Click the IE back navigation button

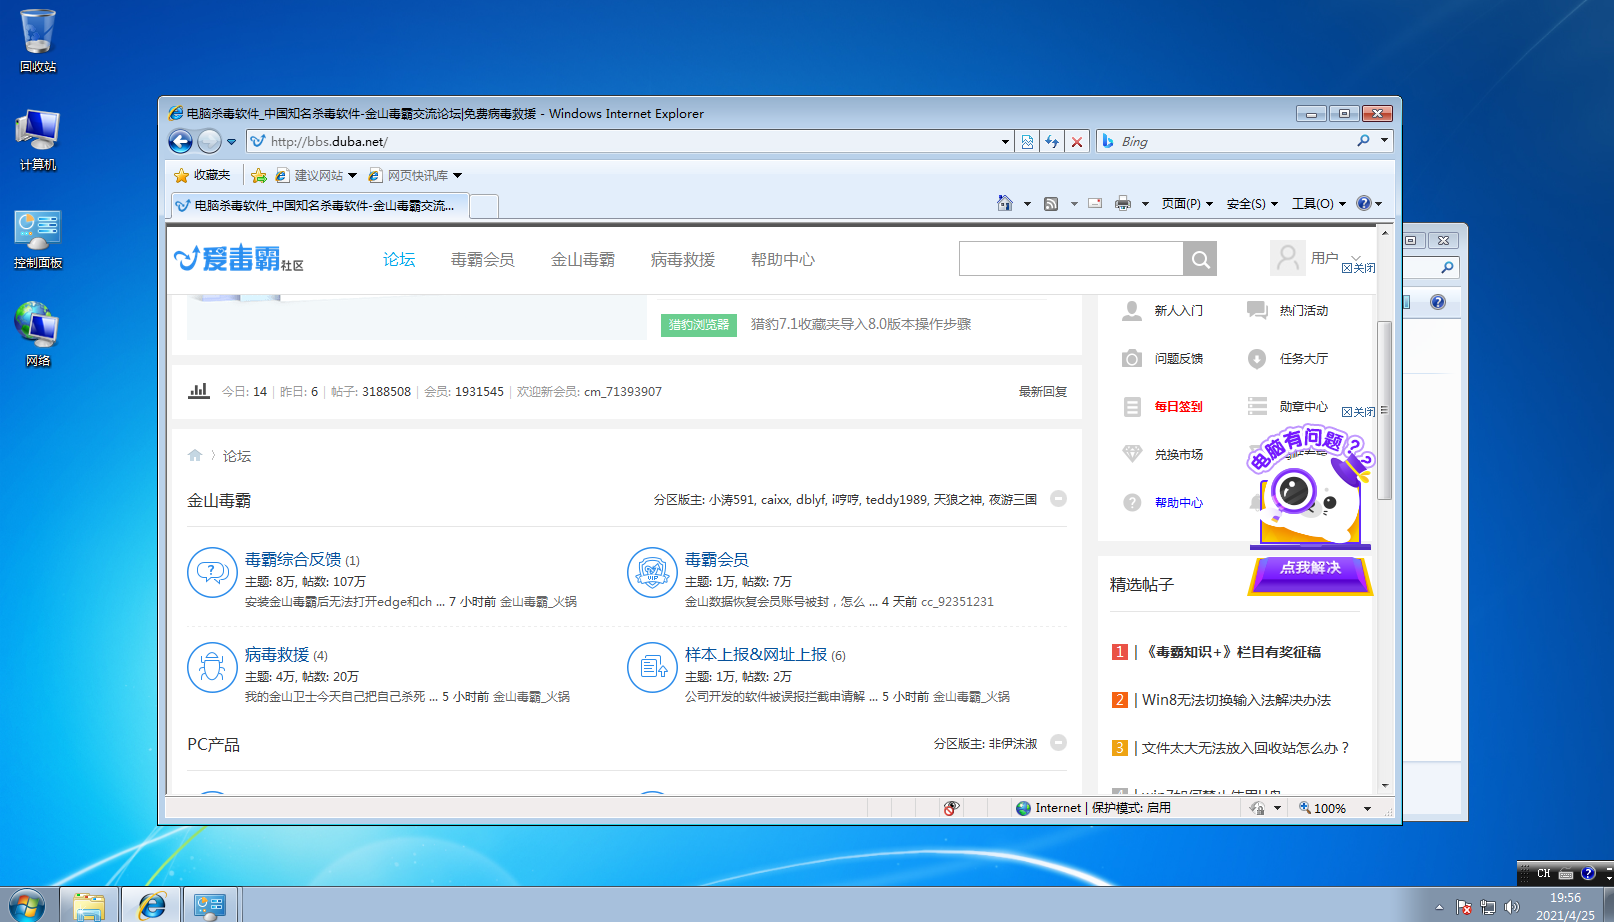pyautogui.click(x=180, y=142)
